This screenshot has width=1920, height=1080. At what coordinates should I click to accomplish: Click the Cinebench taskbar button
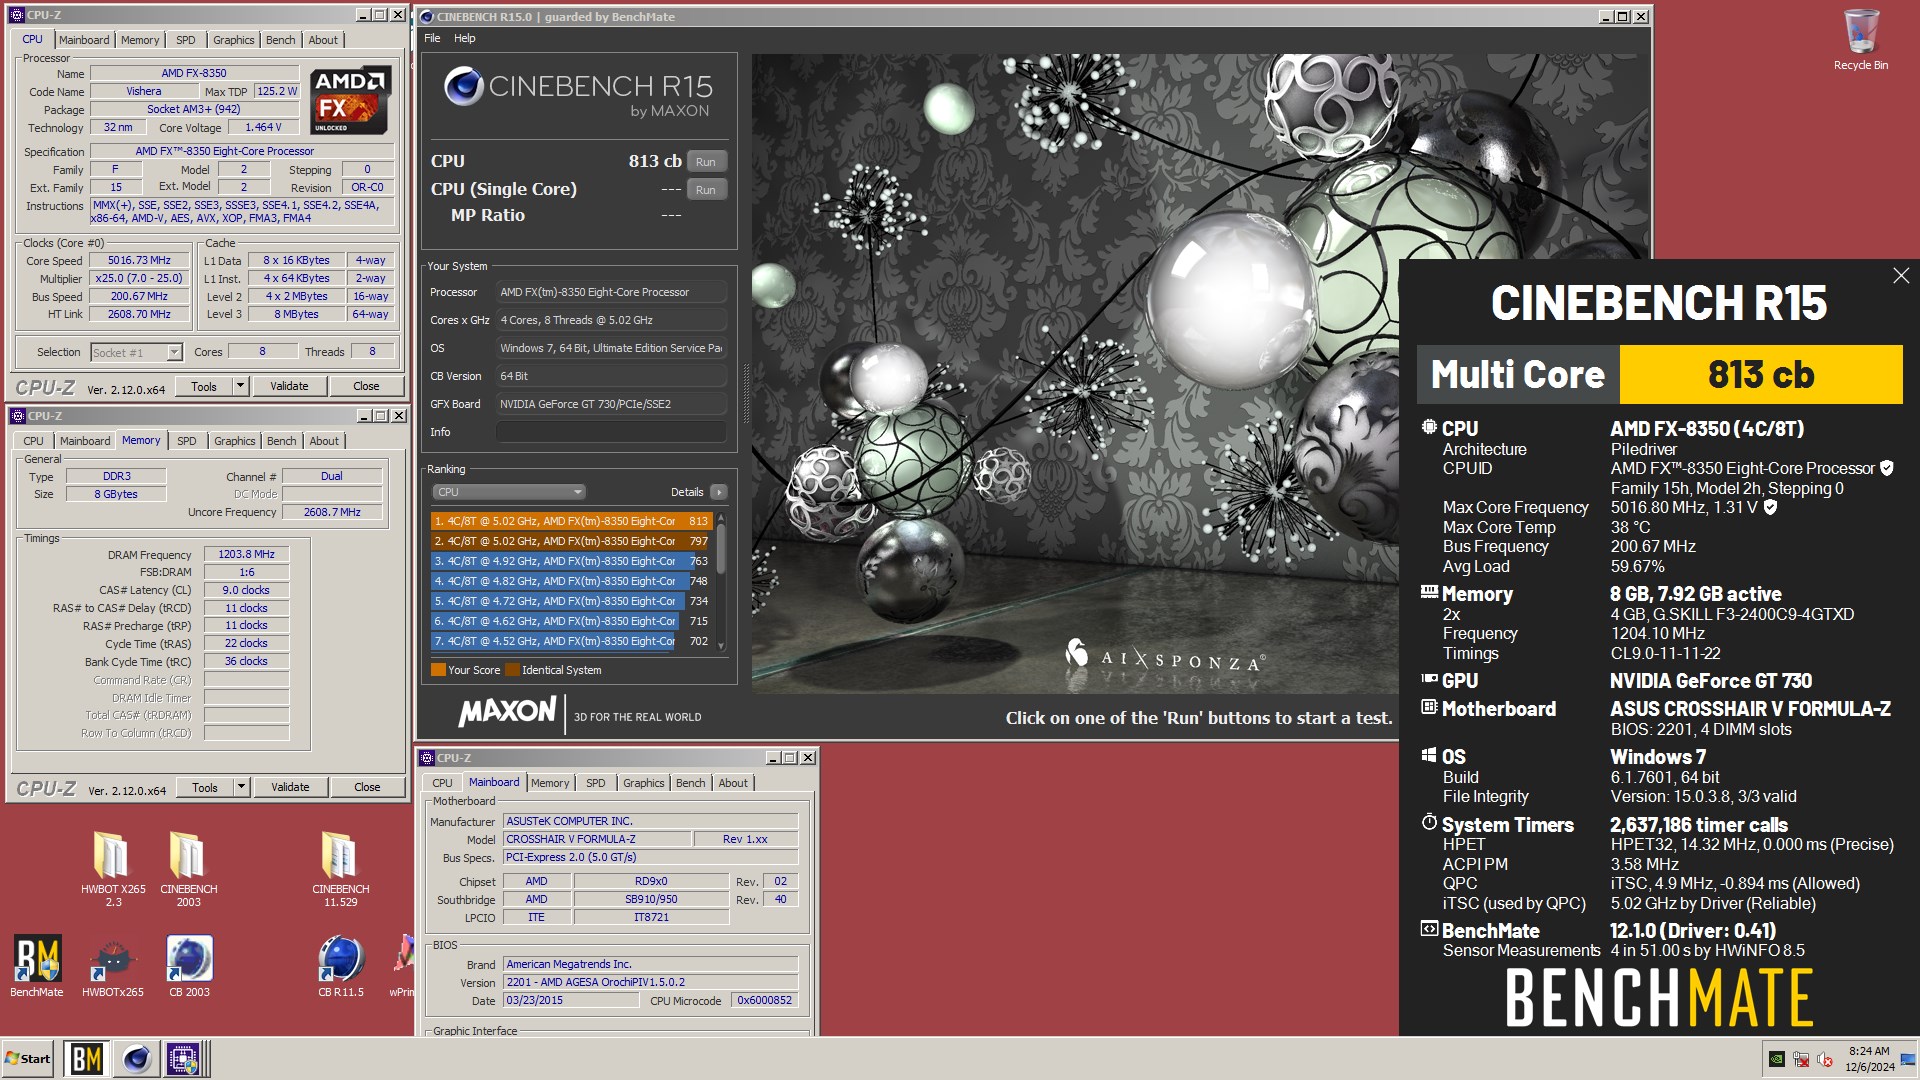click(x=137, y=1059)
